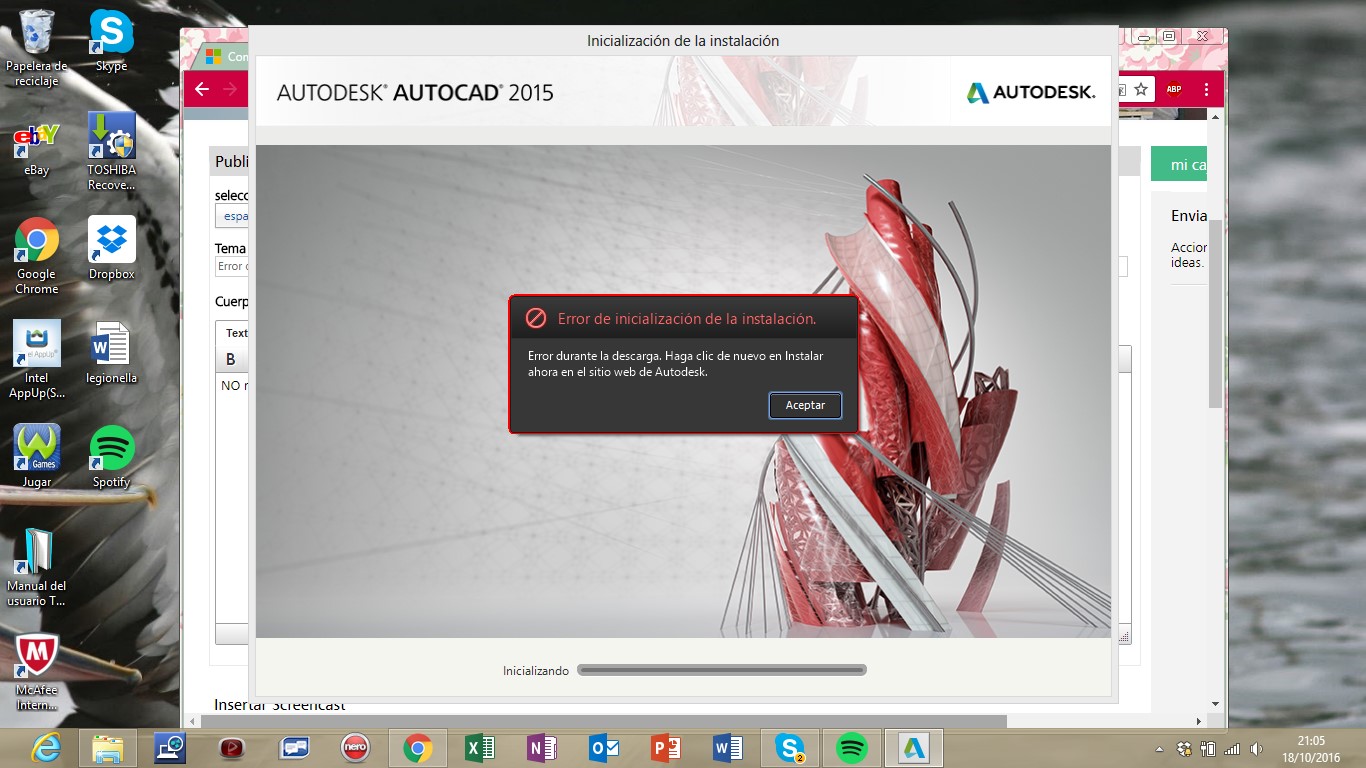Select the McAfee Internet Security desktop icon
The height and width of the screenshot is (768, 1366).
[x=37, y=672]
